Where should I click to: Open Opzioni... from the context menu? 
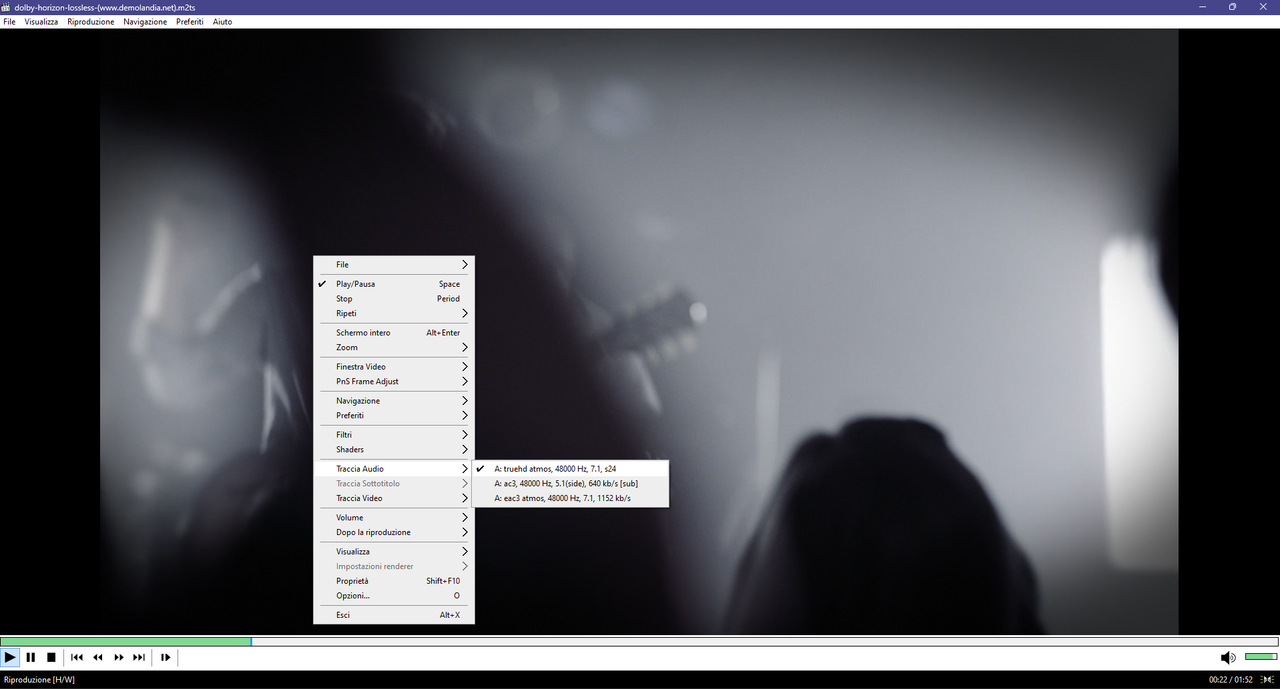pos(394,595)
